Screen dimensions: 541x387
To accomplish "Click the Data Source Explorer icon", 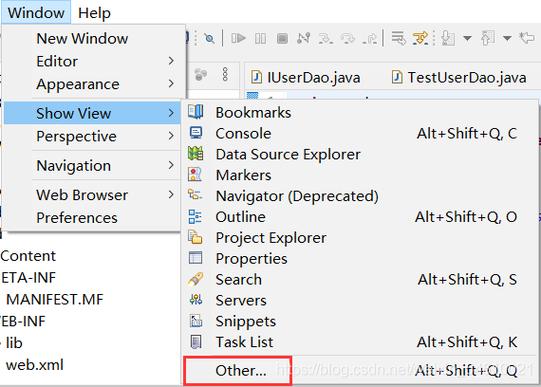I will pos(196,153).
